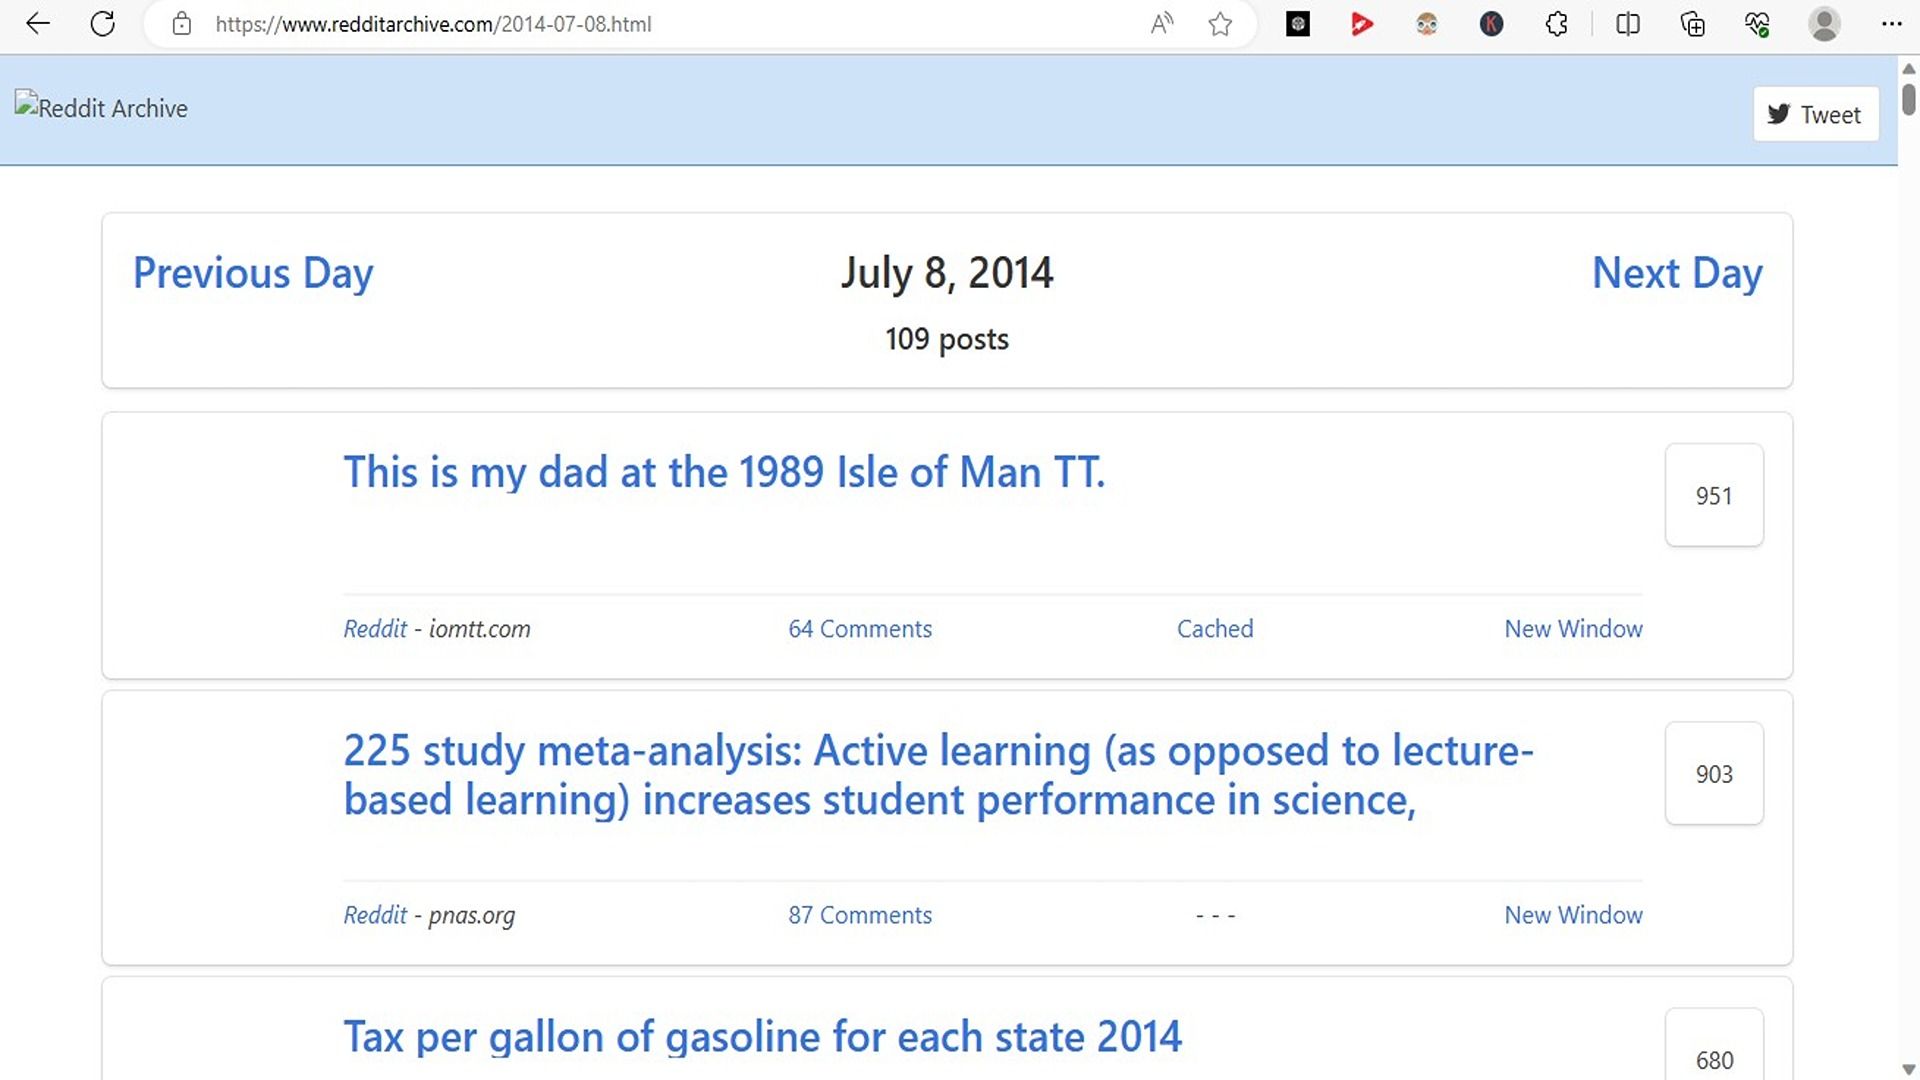Open Browser Essentials heart icon
Screen dimensions: 1920x1080
coord(1757,24)
